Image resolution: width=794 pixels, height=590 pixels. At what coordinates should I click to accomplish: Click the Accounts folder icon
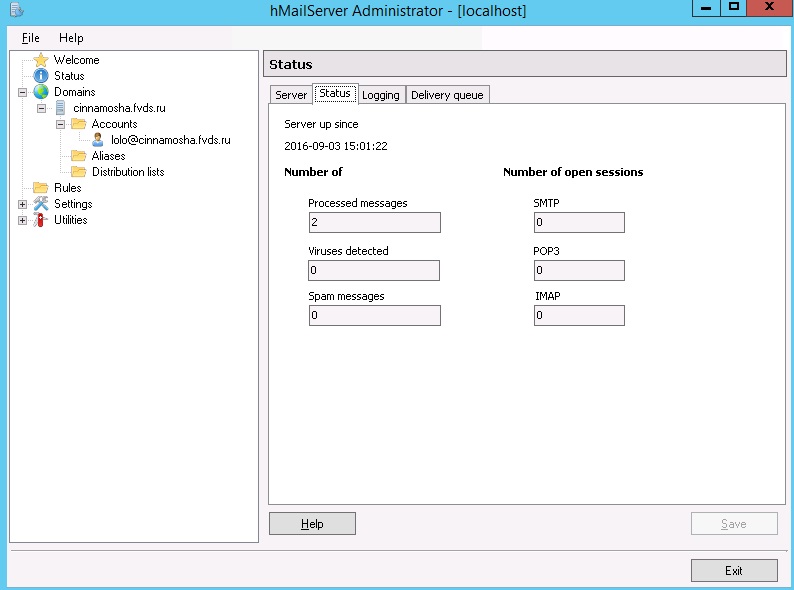(78, 124)
